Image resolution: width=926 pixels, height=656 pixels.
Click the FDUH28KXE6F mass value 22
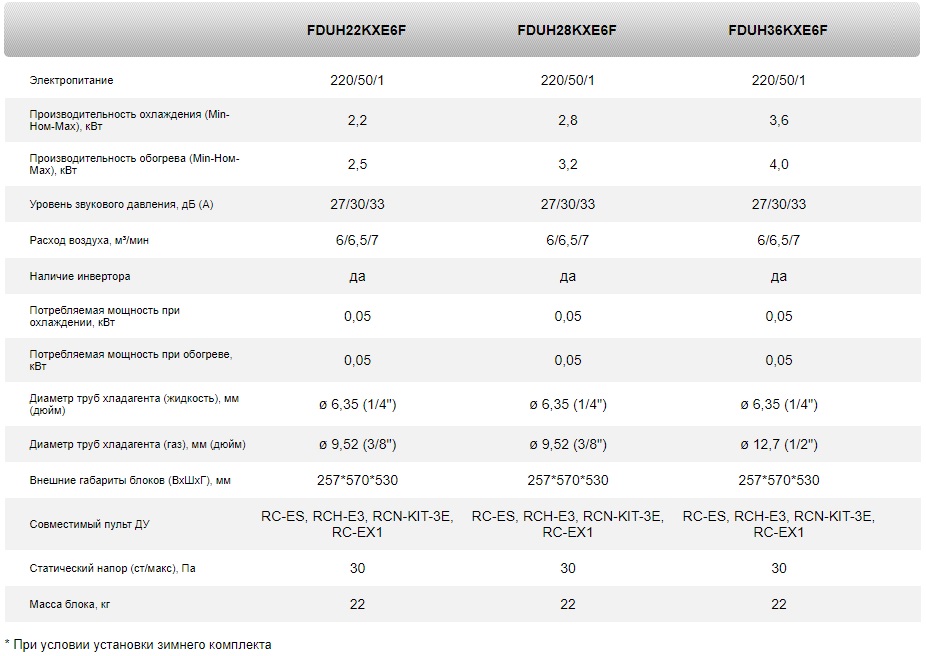point(568,605)
